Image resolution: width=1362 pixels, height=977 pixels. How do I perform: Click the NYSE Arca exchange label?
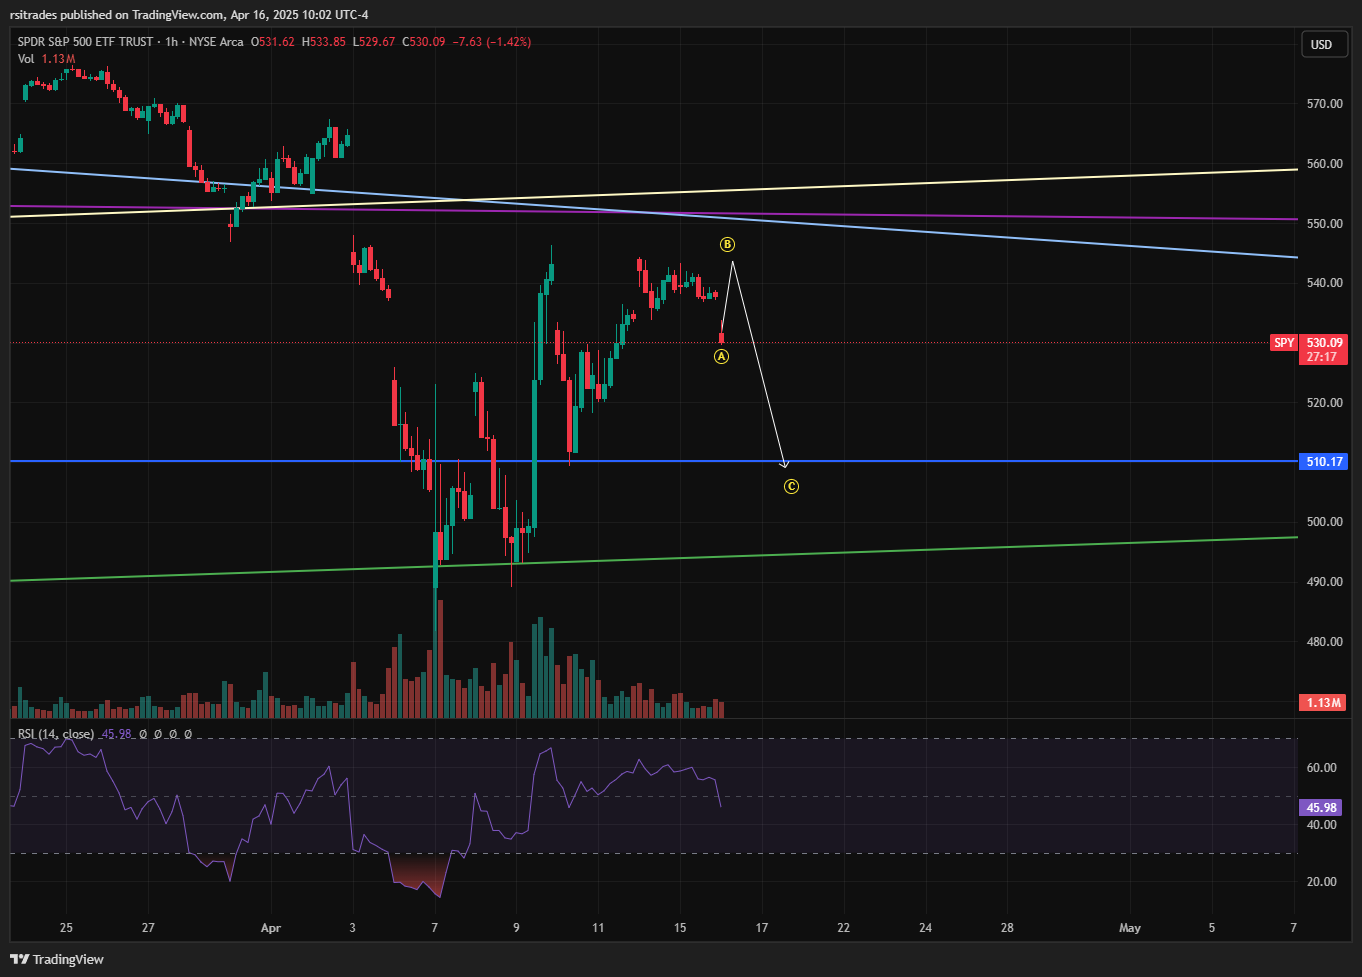(x=217, y=42)
